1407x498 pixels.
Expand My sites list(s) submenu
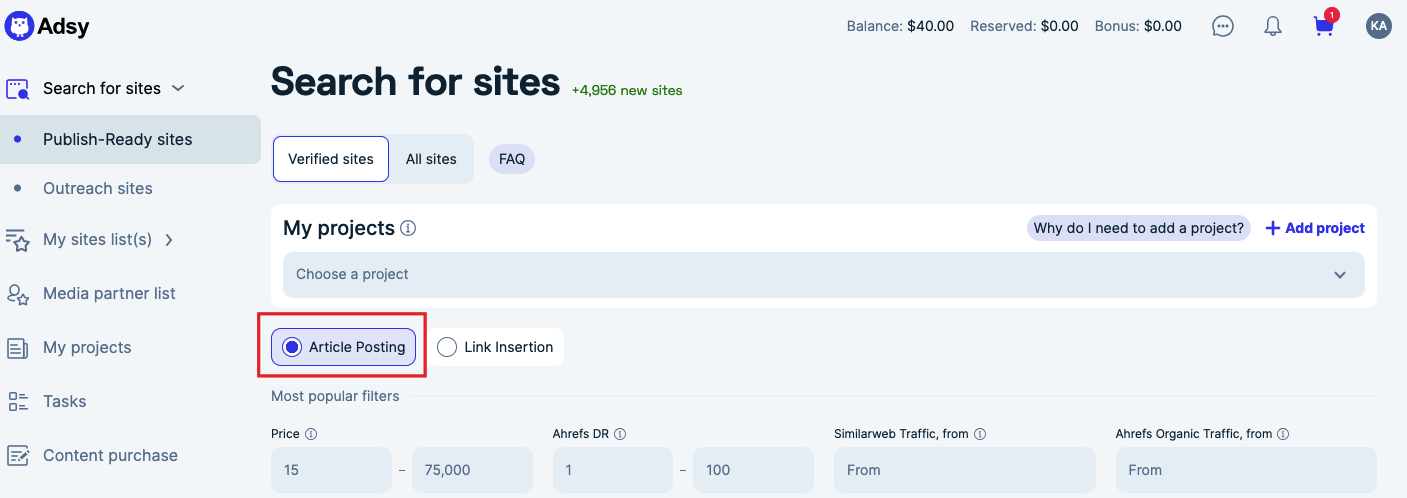click(169, 240)
